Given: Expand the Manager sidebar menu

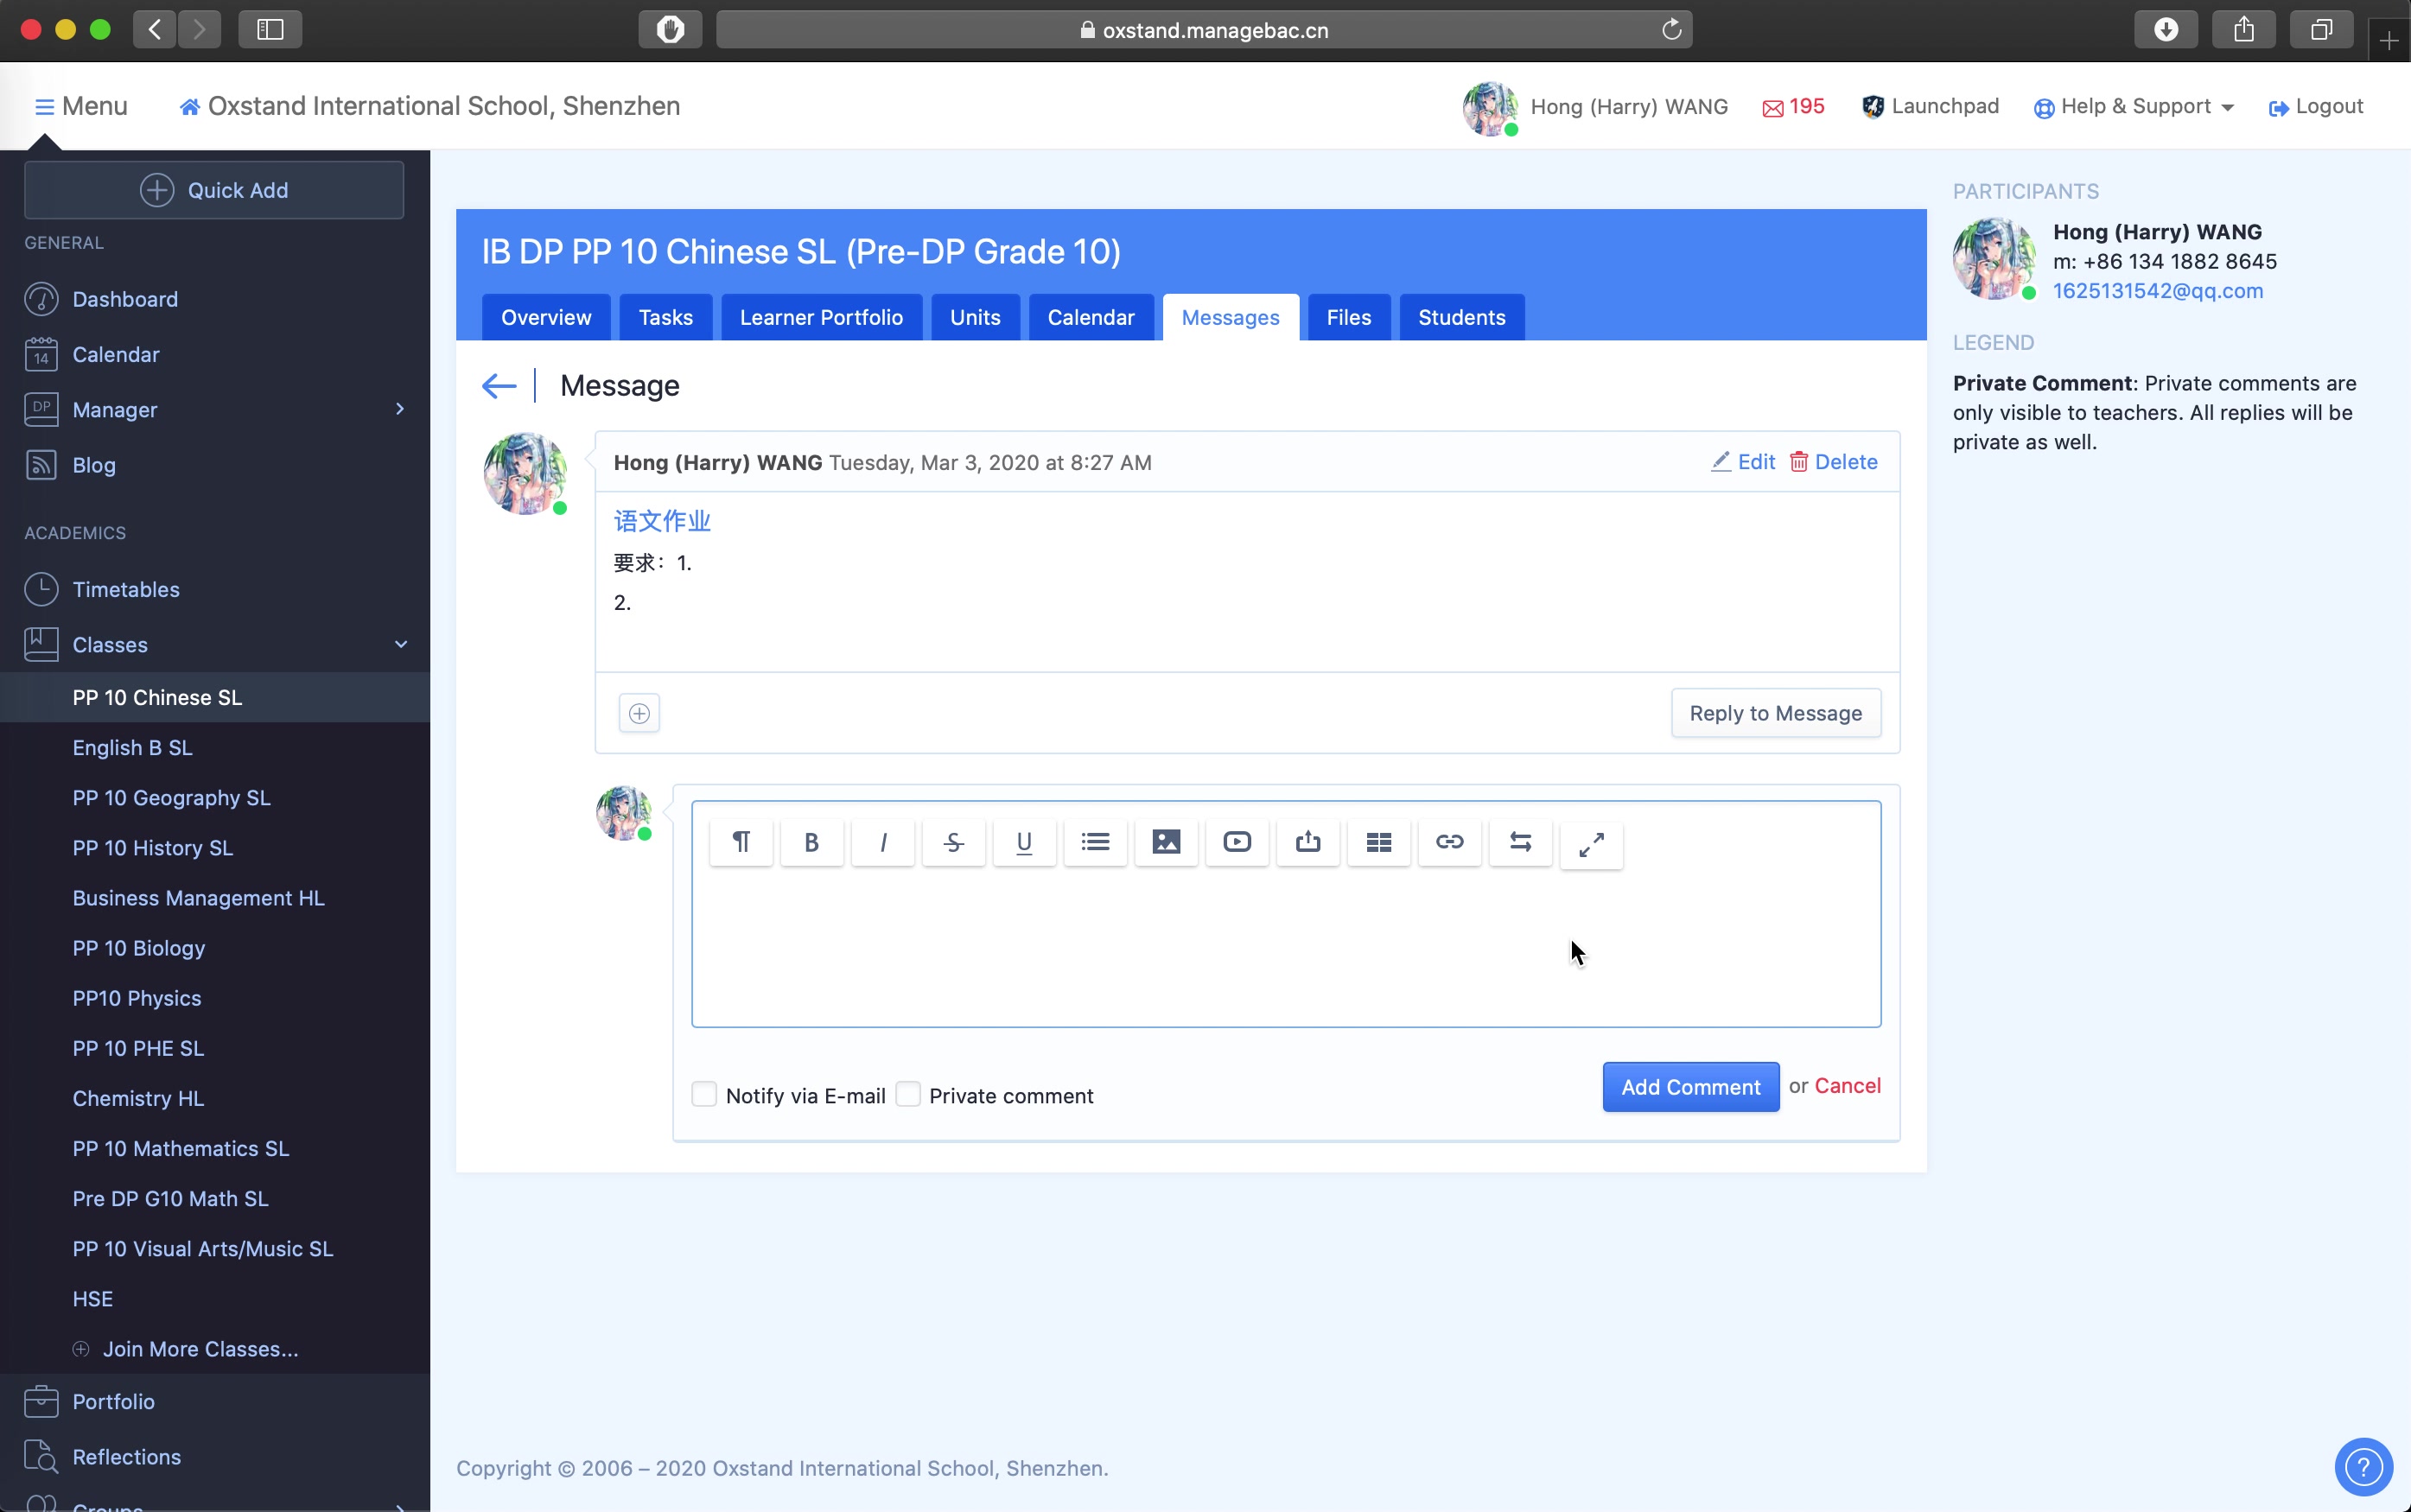Looking at the screenshot, I should (400, 409).
